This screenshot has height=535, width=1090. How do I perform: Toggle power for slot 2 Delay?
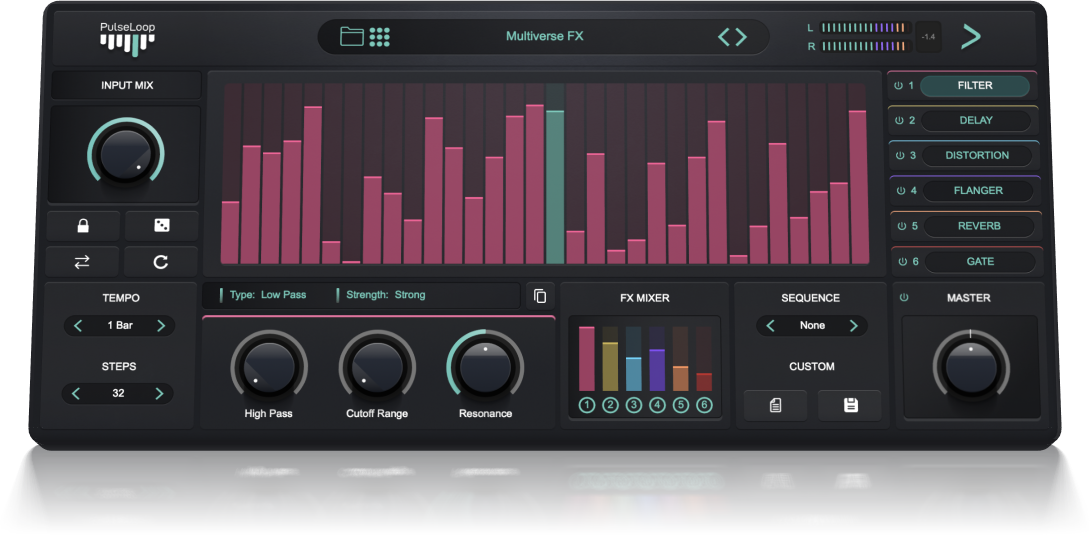pos(899,121)
